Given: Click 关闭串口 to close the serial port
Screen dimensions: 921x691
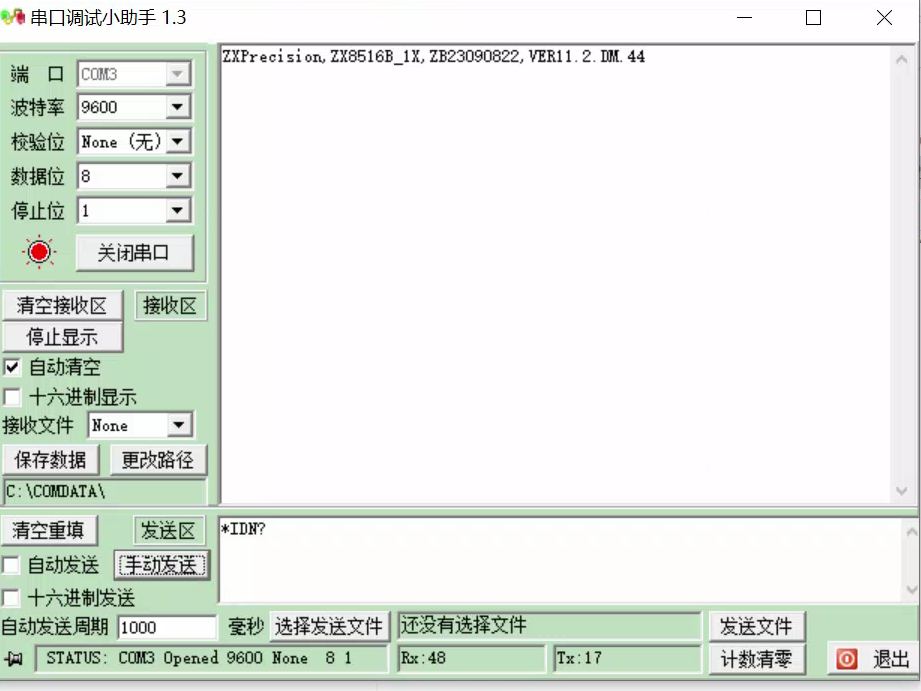Looking at the screenshot, I should [134, 252].
